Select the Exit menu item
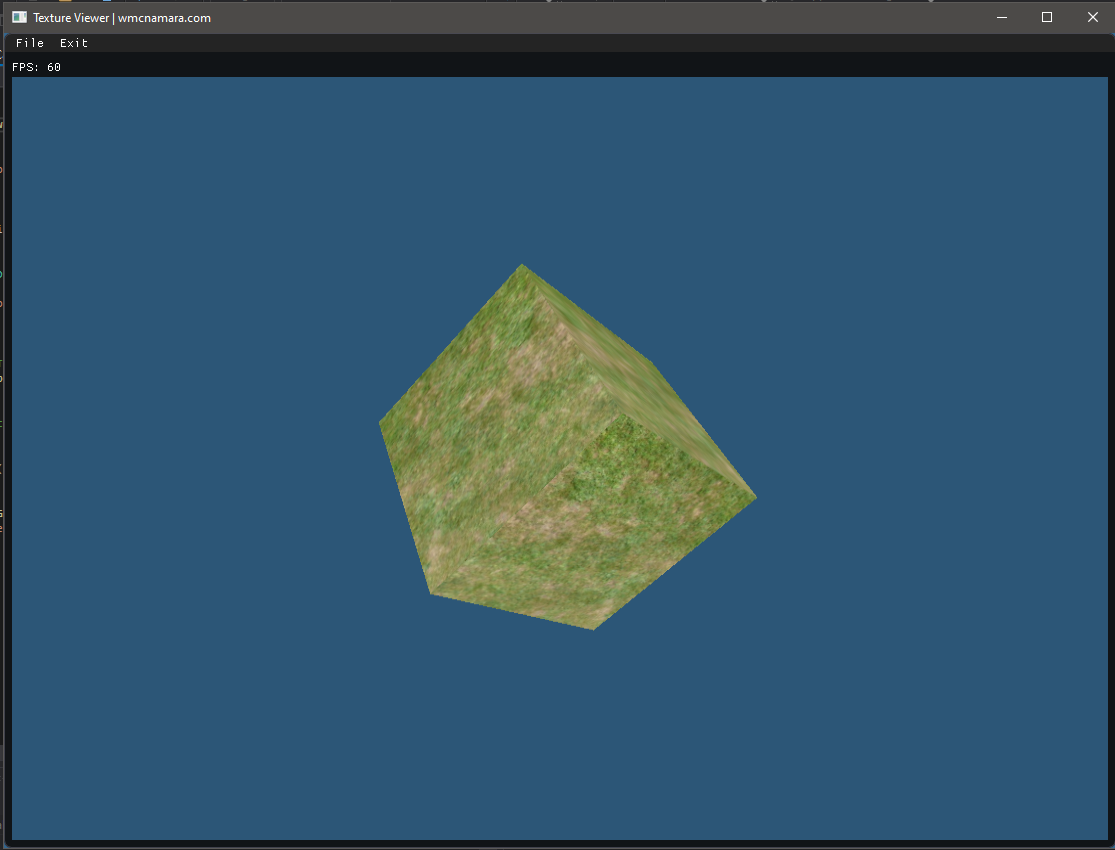Viewport: 1115px width, 850px height. (x=73, y=43)
